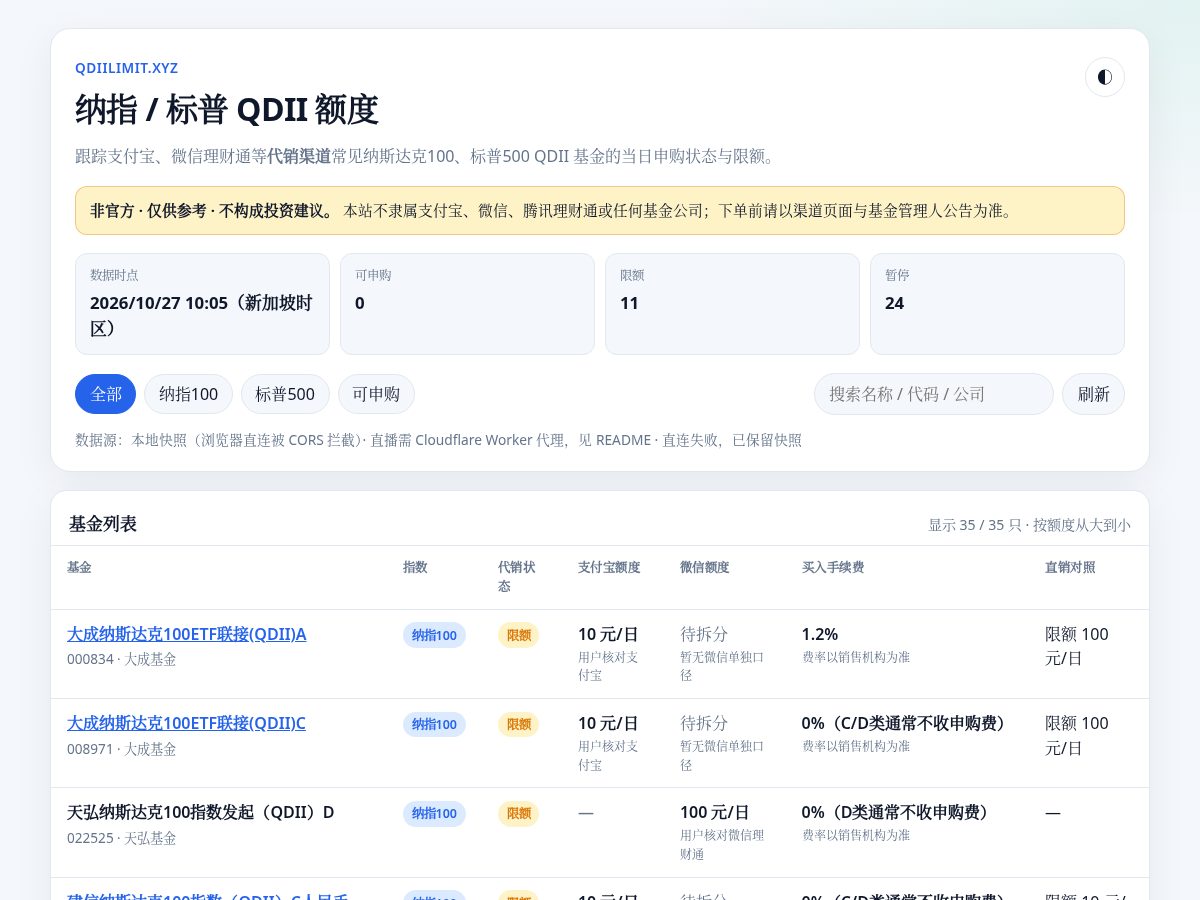Image resolution: width=1200 pixels, height=900 pixels.
Task: Focus the 搜索名称 / 代码 / 公司 search field
Action: [934, 394]
